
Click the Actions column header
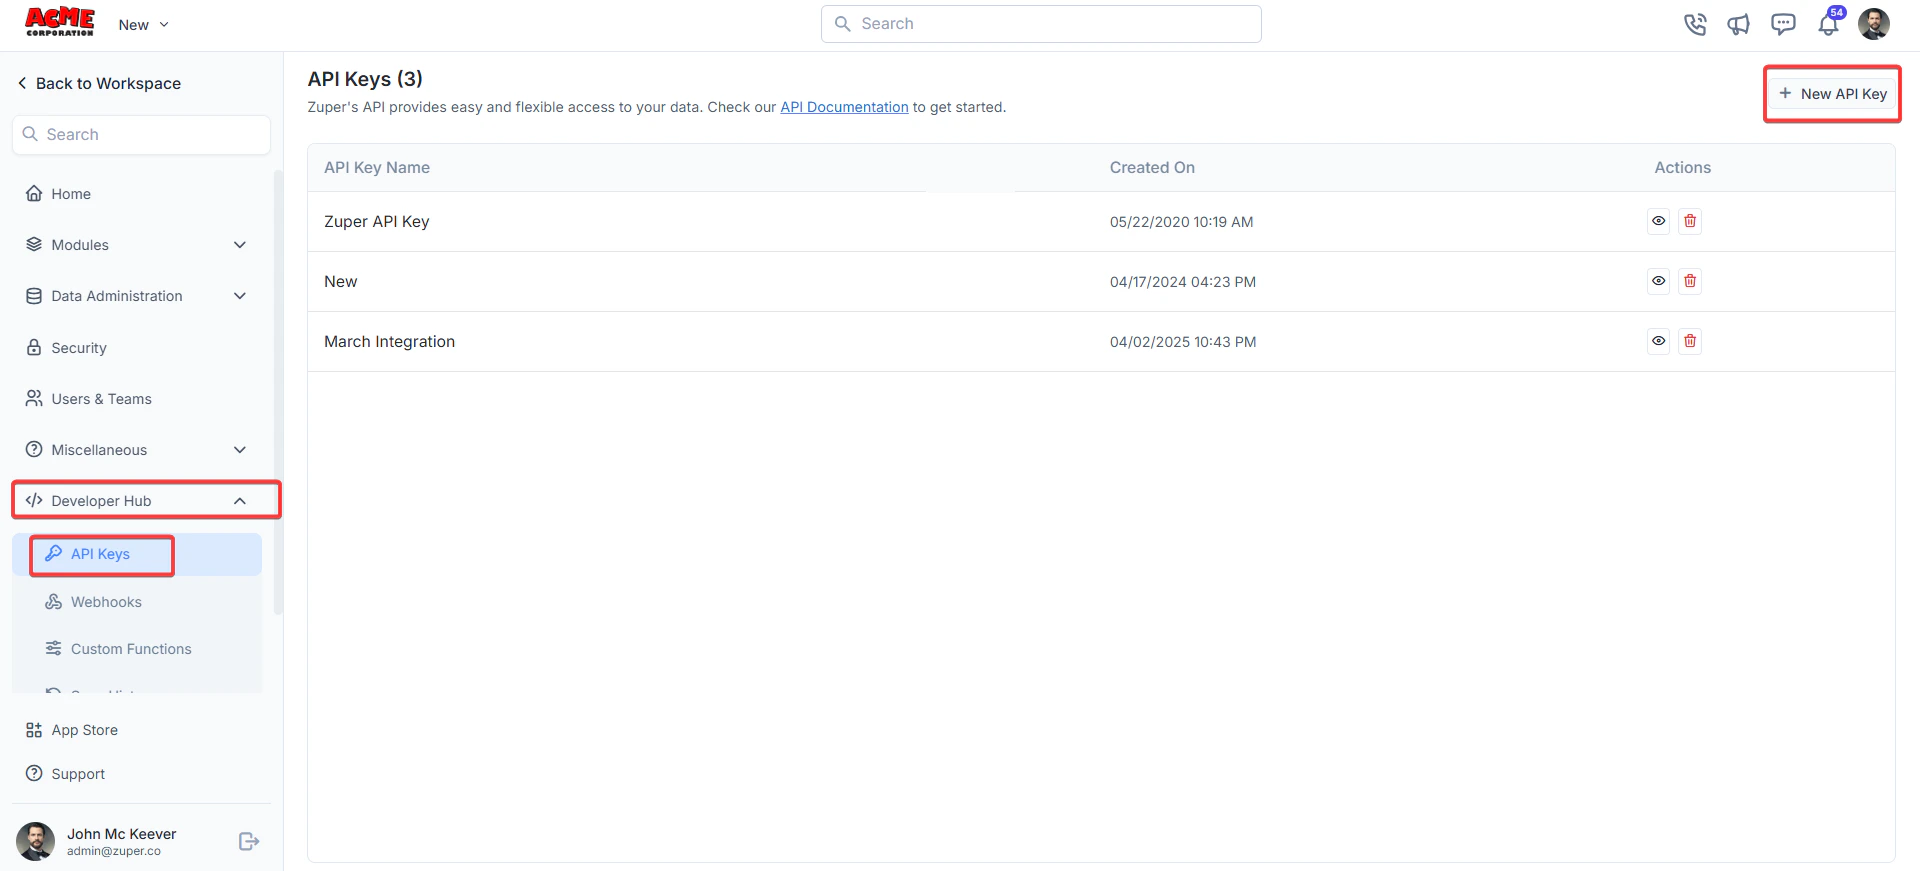coord(1682,167)
